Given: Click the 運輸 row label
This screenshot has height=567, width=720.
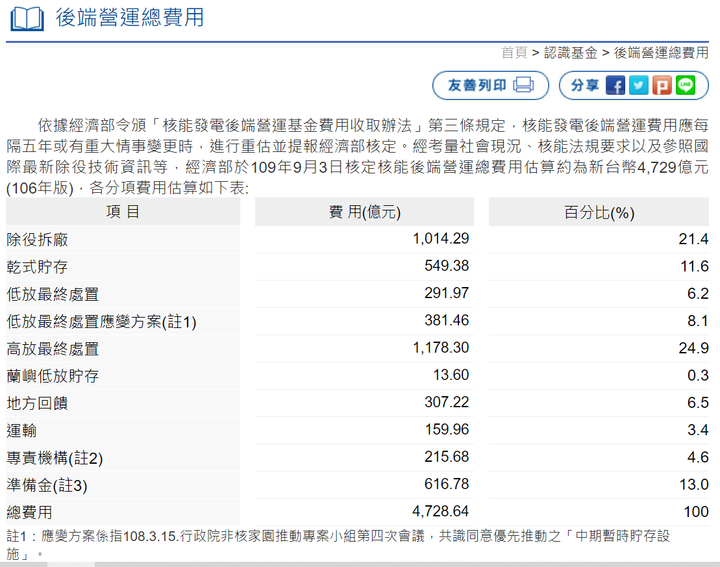Looking at the screenshot, I should point(22,431).
